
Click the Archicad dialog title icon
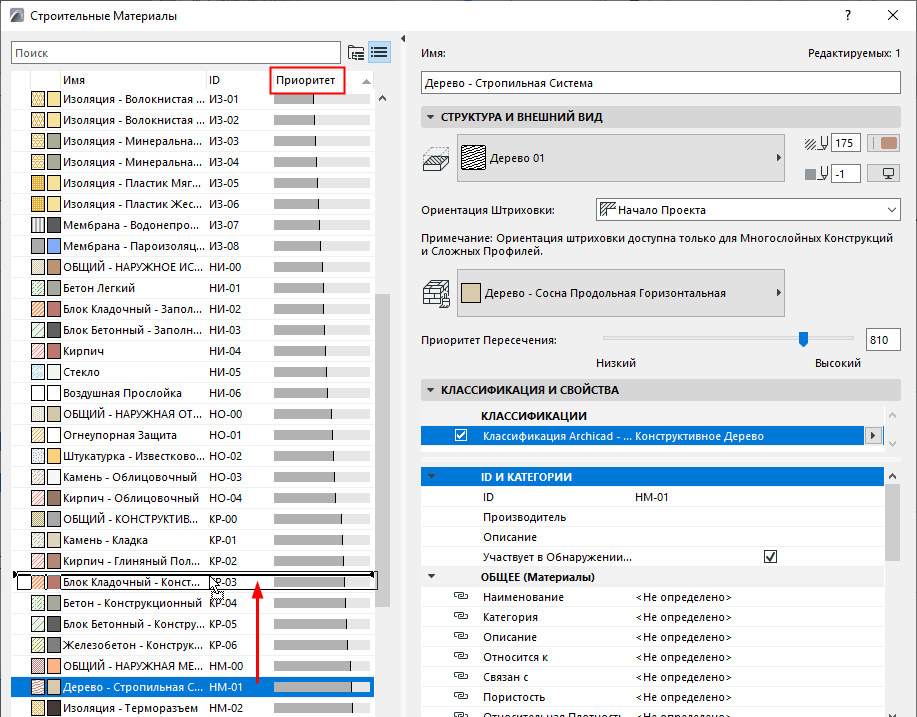[x=17, y=16]
